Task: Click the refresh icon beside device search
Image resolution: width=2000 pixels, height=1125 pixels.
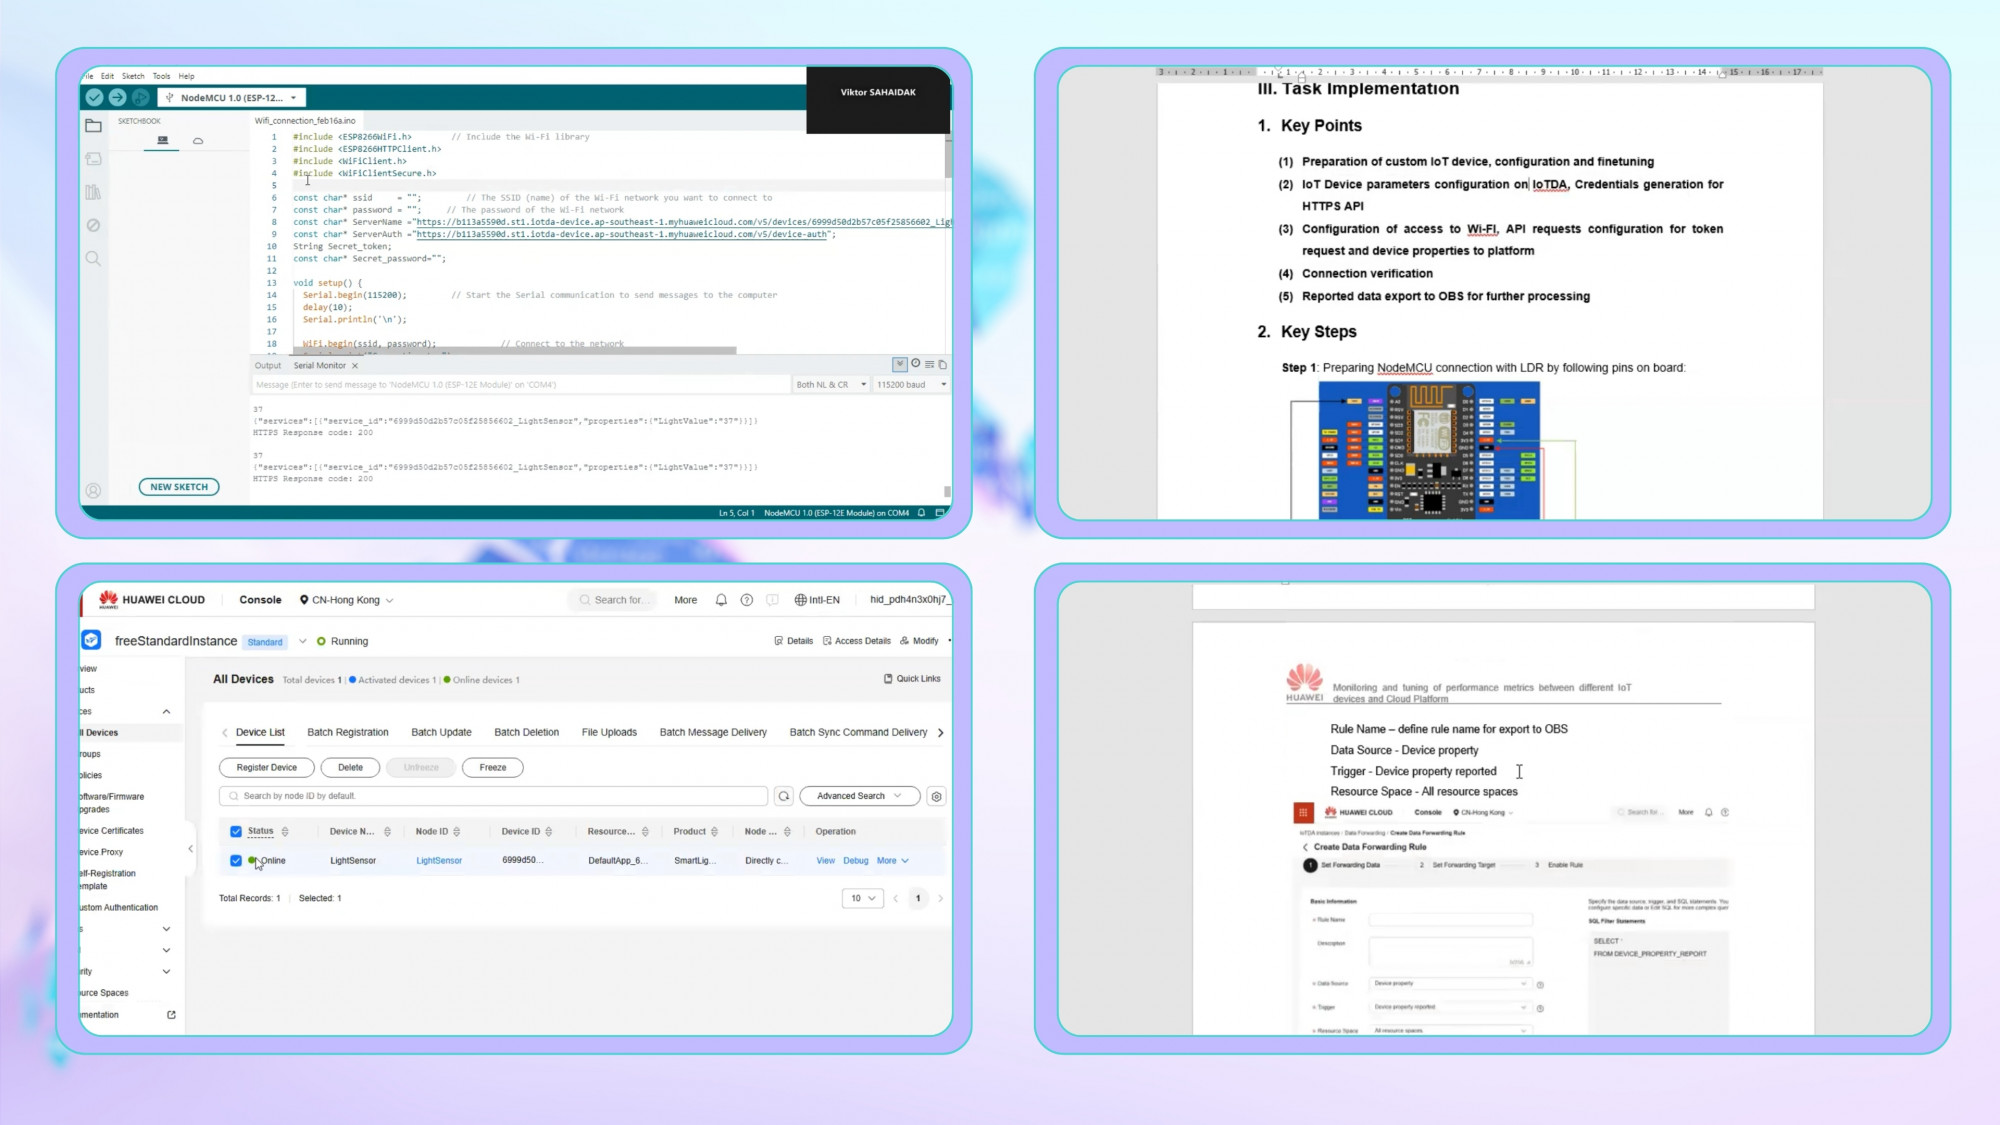Action: click(784, 796)
